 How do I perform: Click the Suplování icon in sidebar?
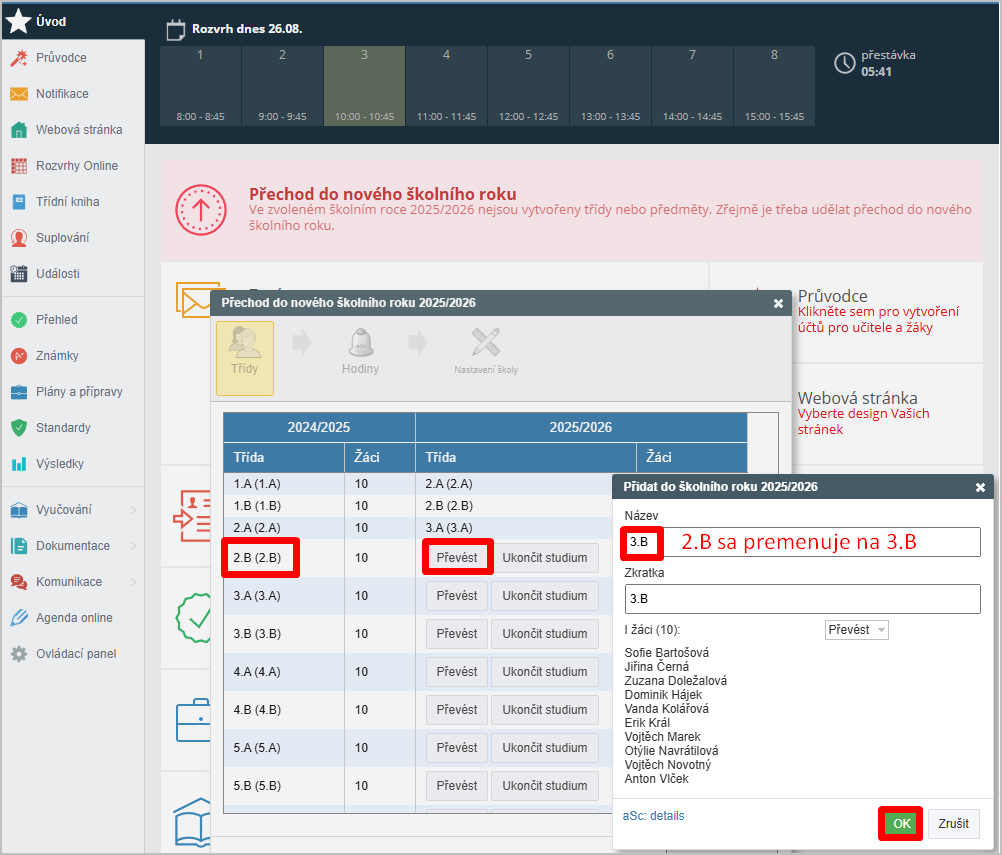(x=18, y=238)
